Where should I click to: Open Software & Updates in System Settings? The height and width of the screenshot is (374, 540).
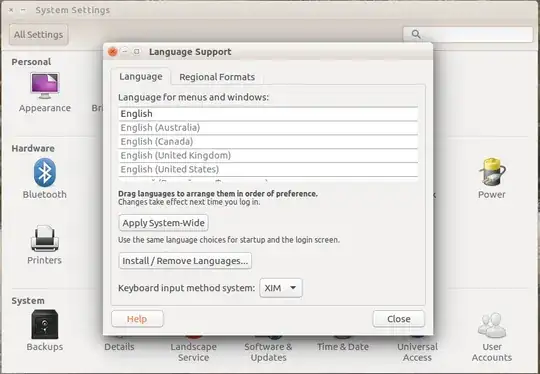click(x=268, y=352)
